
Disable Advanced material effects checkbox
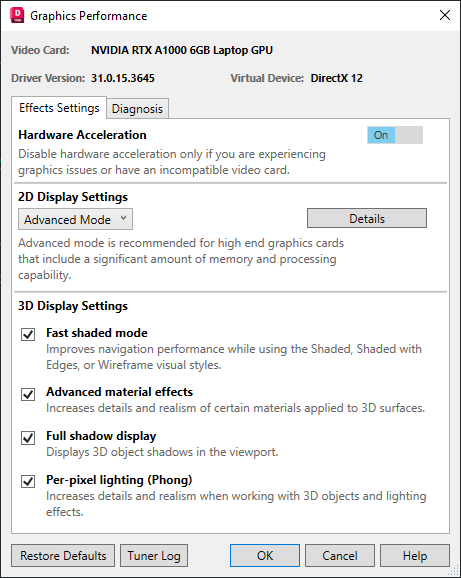pos(28,394)
